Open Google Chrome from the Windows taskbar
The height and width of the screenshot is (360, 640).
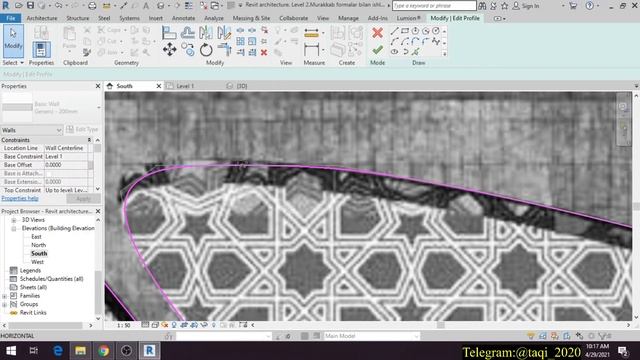103,351
